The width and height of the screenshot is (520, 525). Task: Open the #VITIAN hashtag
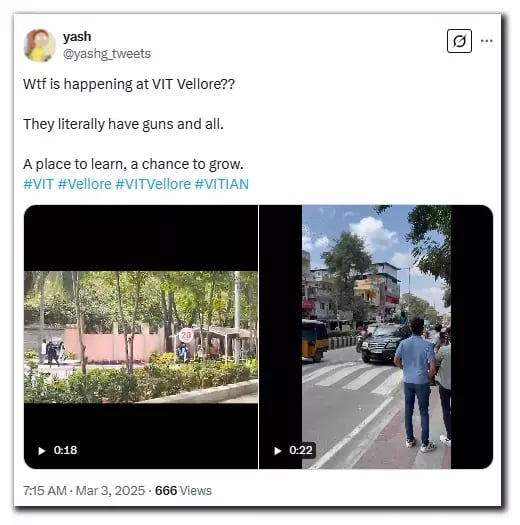click(222, 184)
